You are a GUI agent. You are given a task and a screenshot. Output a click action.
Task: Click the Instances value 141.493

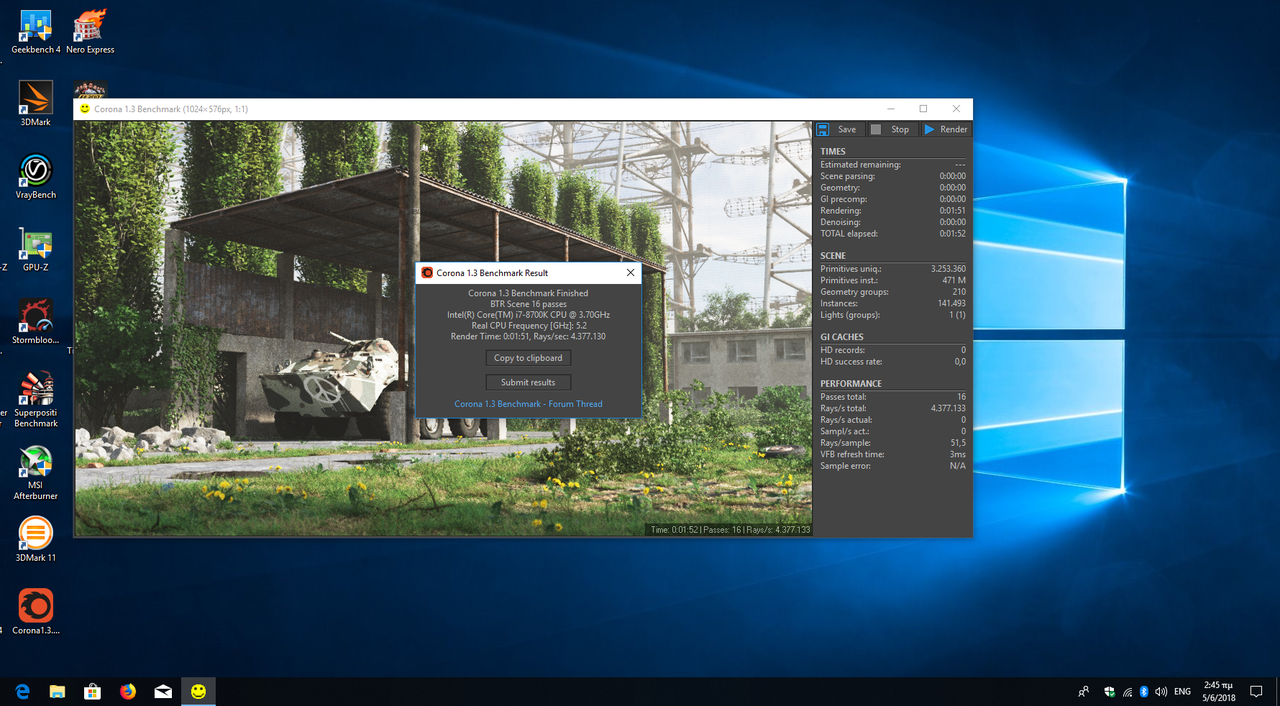[951, 304]
